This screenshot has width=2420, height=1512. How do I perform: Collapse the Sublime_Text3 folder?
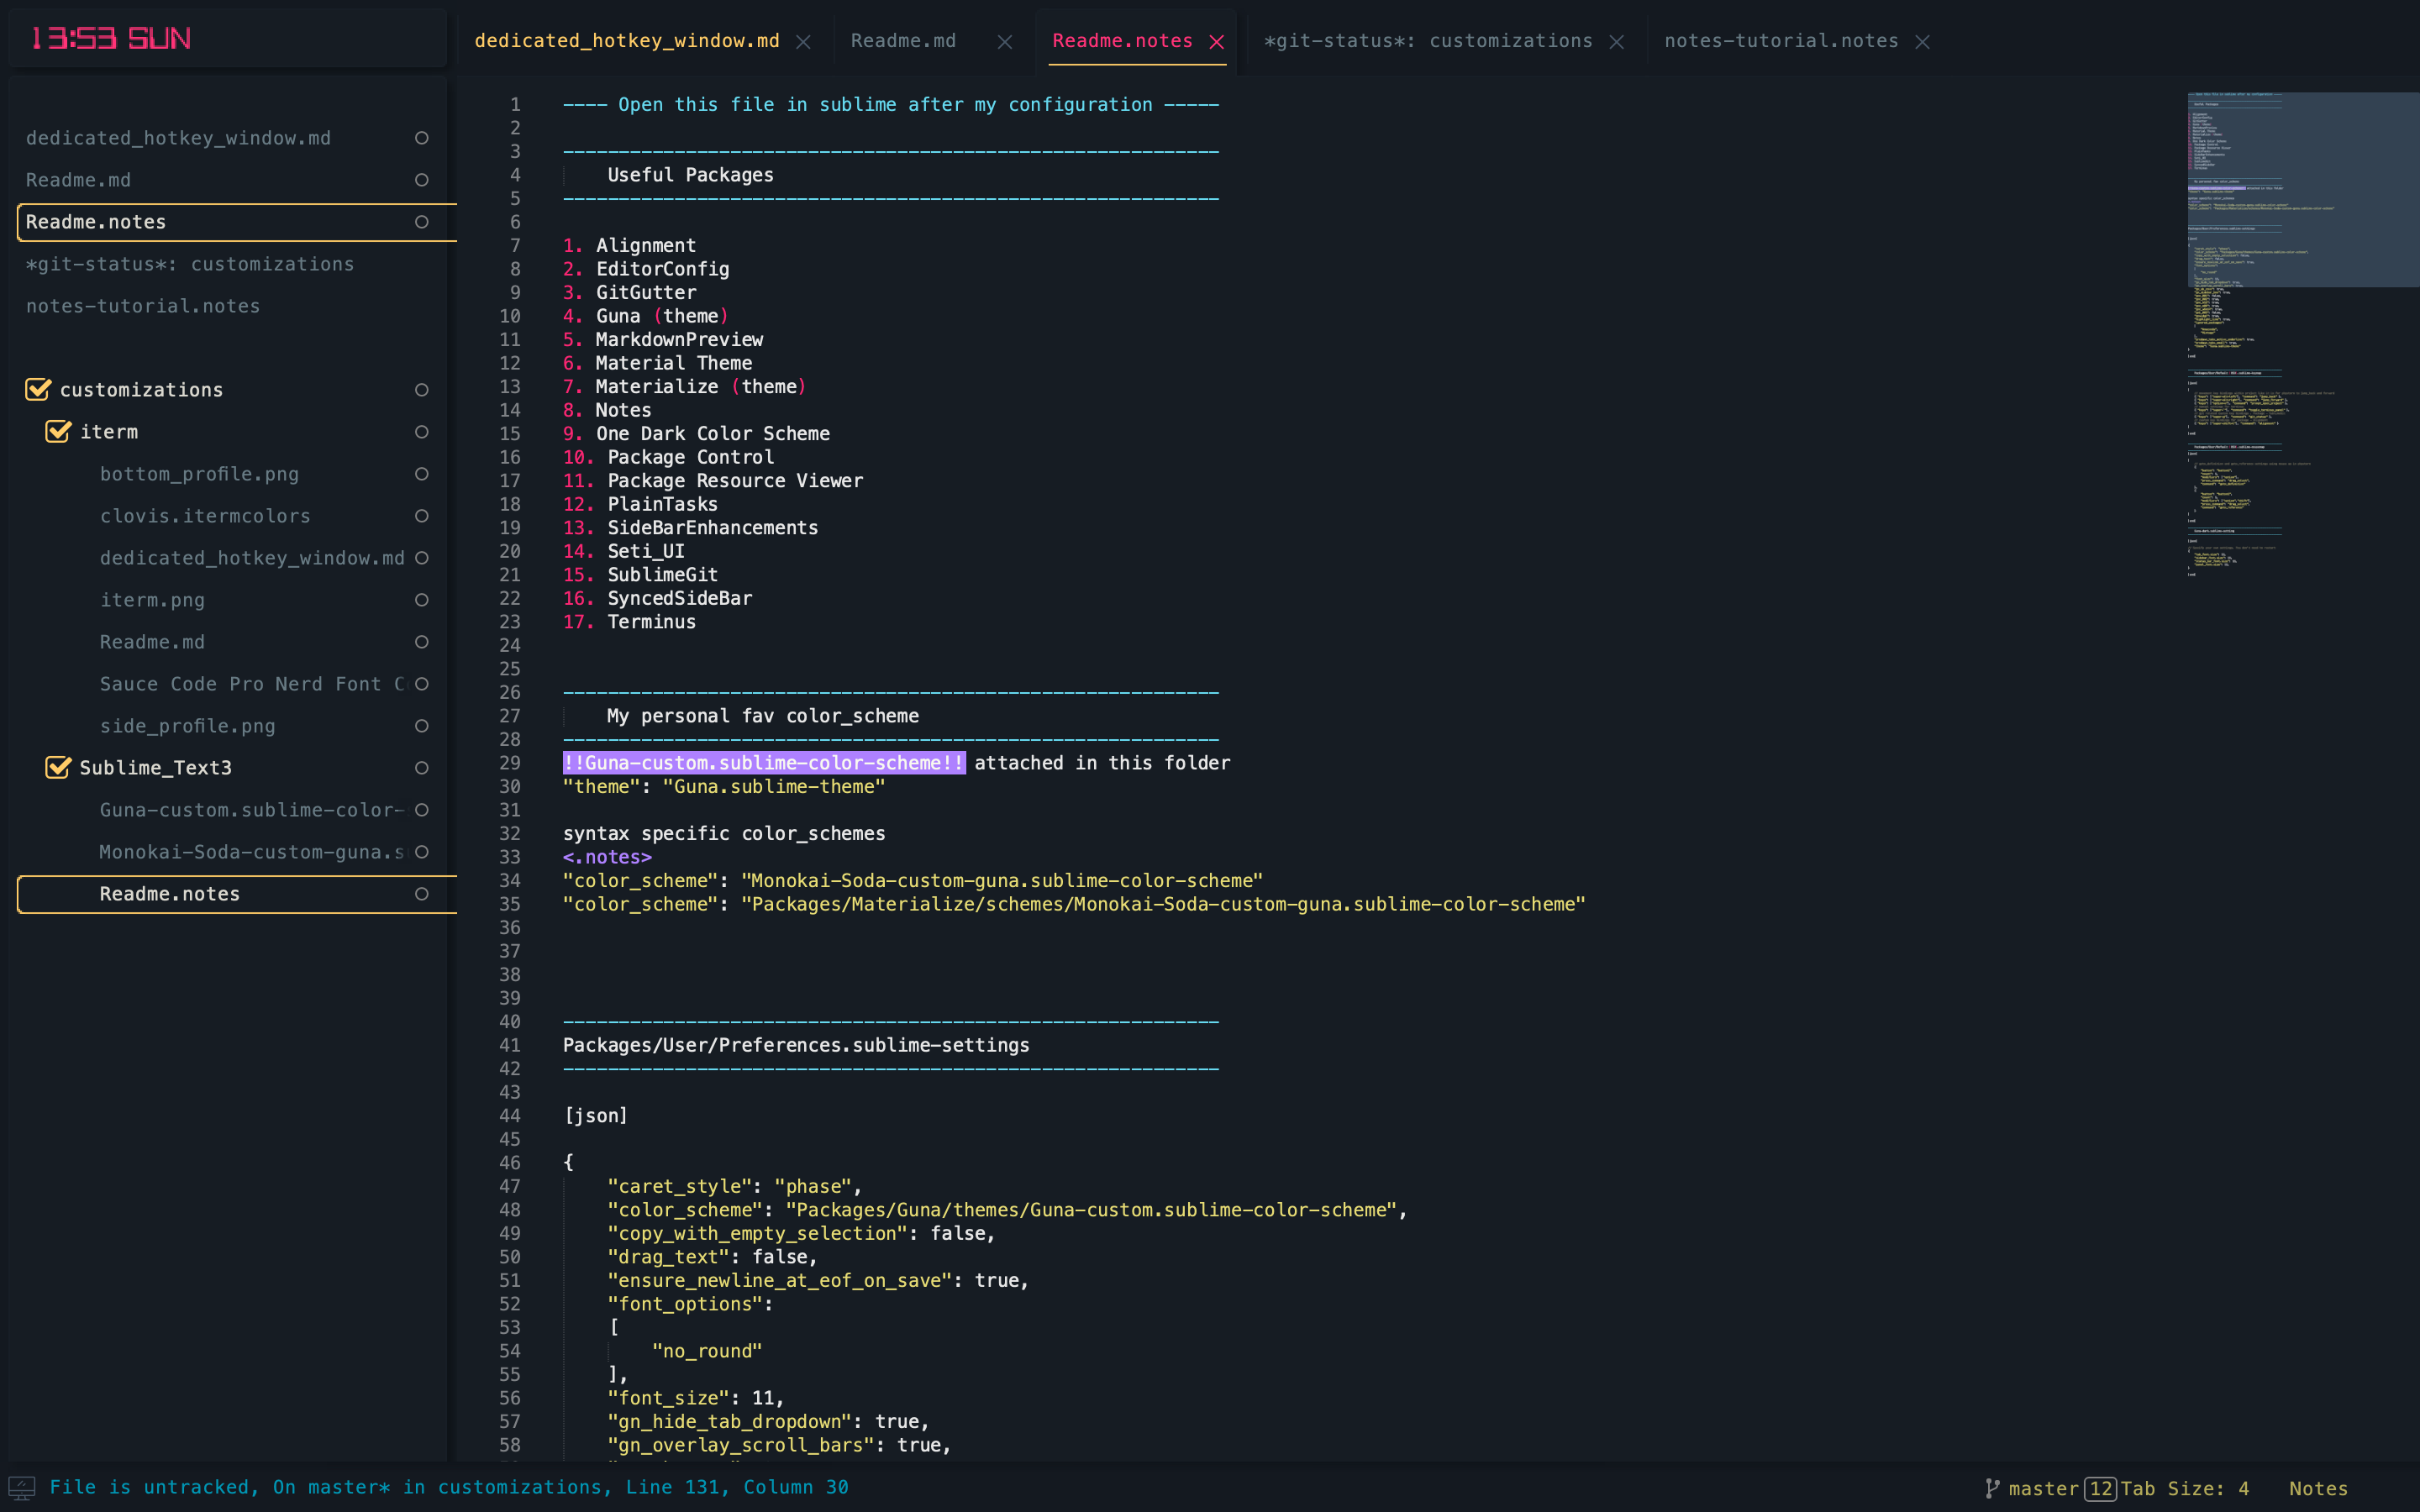[x=155, y=768]
